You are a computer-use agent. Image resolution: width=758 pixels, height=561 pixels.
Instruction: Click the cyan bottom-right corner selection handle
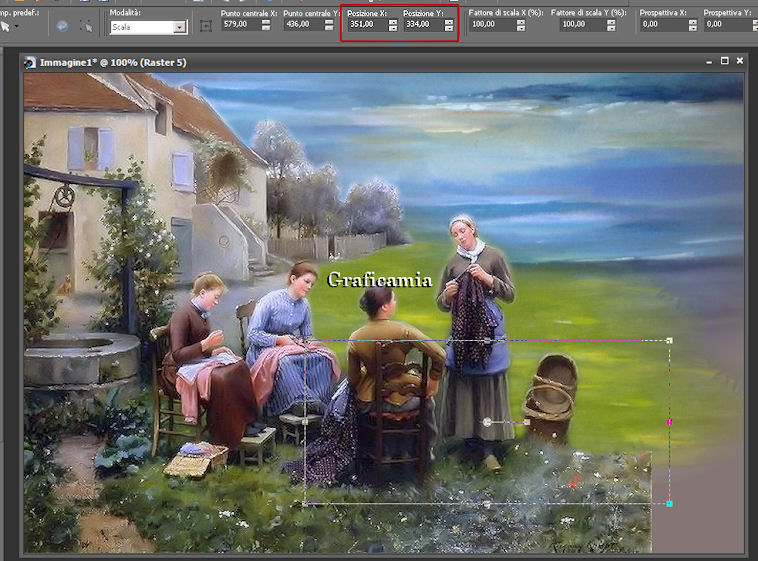[670, 503]
